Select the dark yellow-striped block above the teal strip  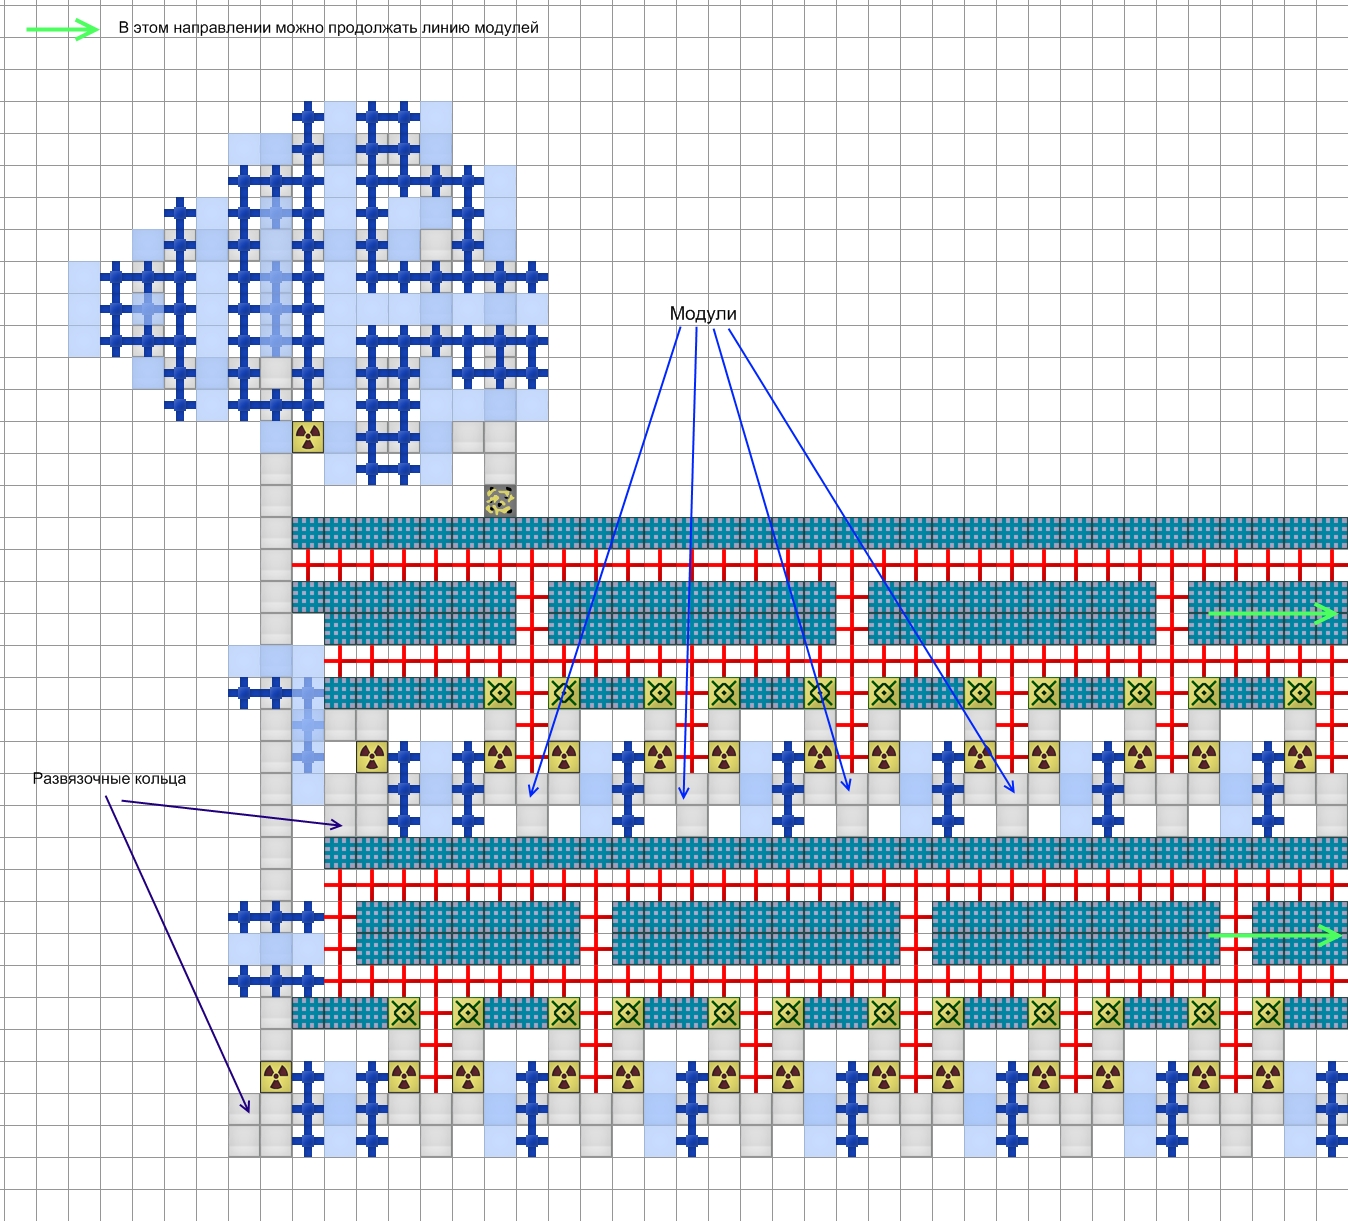coord(500,501)
